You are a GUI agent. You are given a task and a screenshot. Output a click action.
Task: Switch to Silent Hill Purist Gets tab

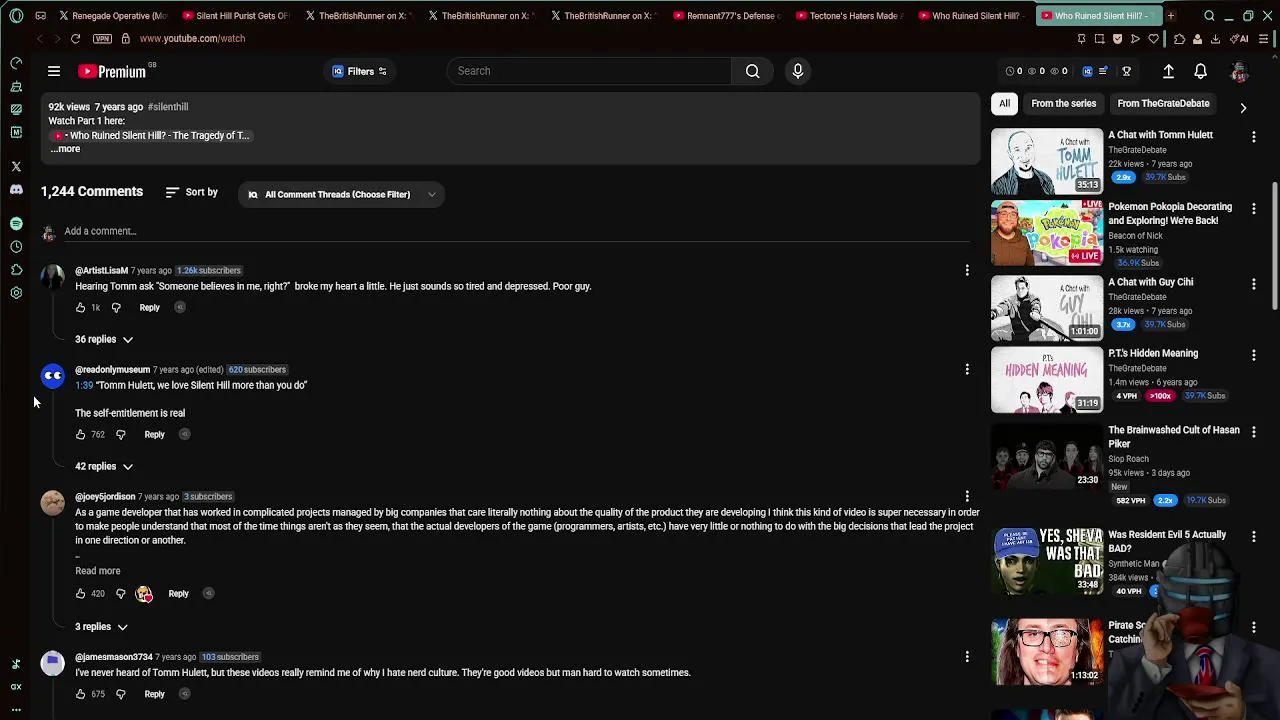[x=236, y=16]
